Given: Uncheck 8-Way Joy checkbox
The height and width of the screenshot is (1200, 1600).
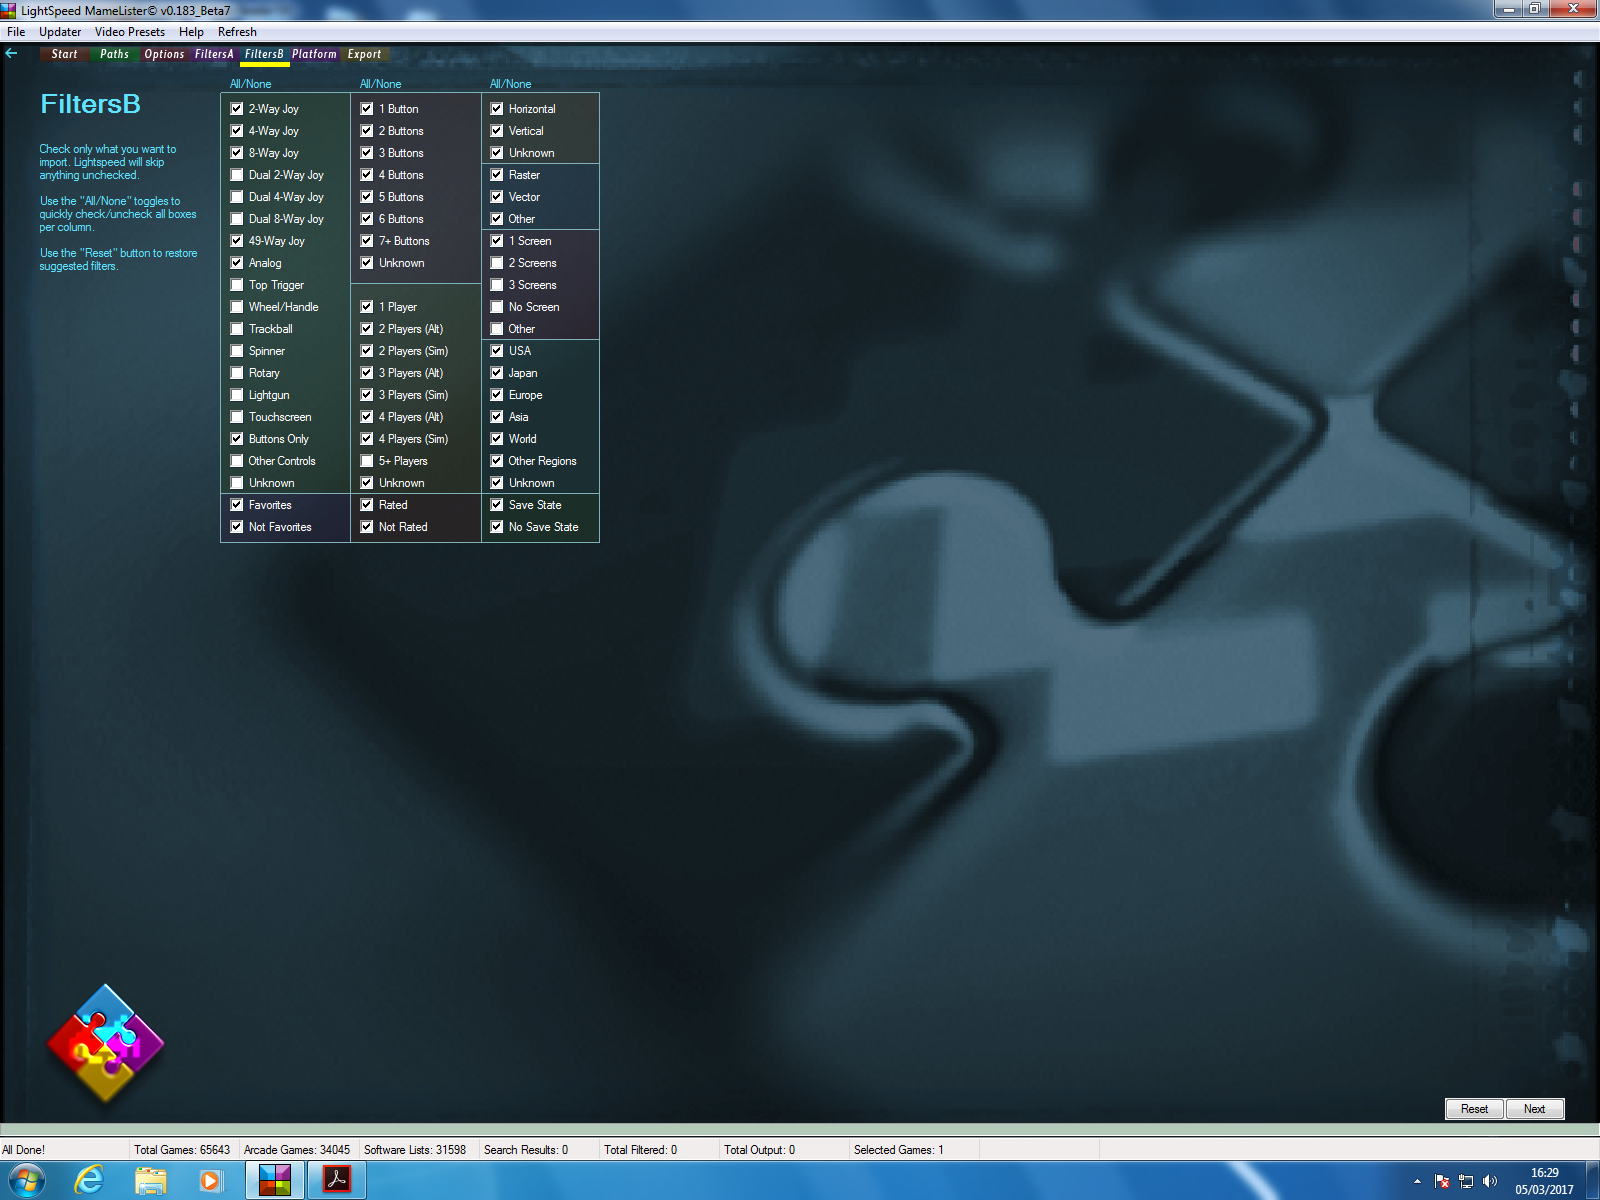Looking at the screenshot, I should coord(237,153).
